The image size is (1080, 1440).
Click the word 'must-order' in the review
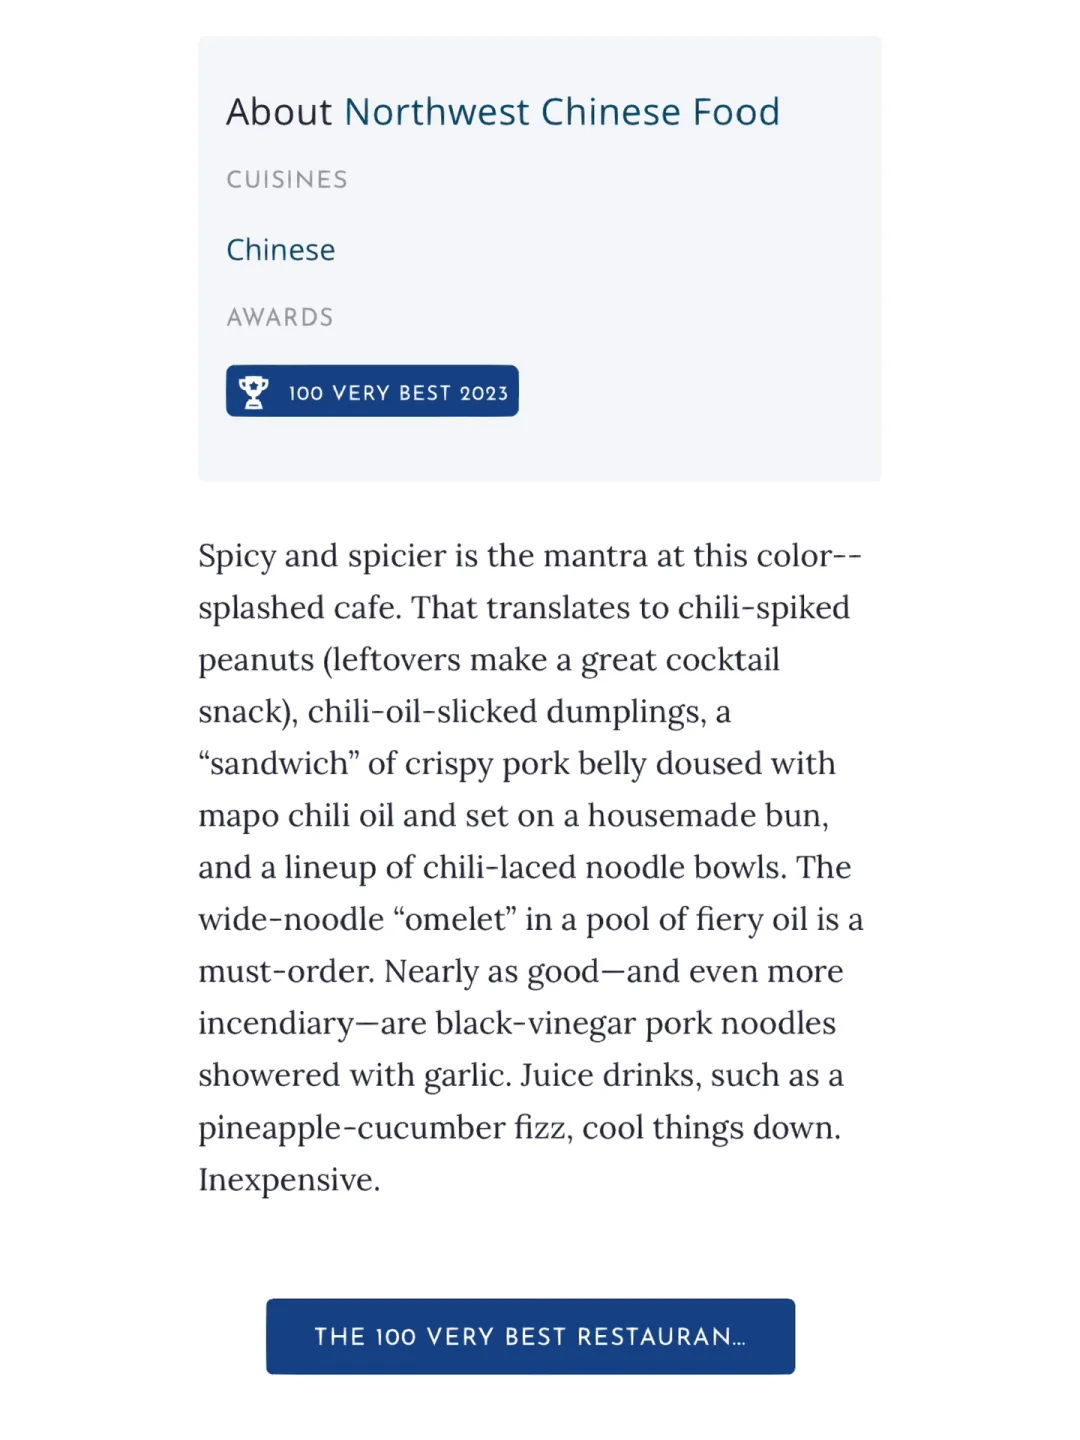(x=284, y=972)
